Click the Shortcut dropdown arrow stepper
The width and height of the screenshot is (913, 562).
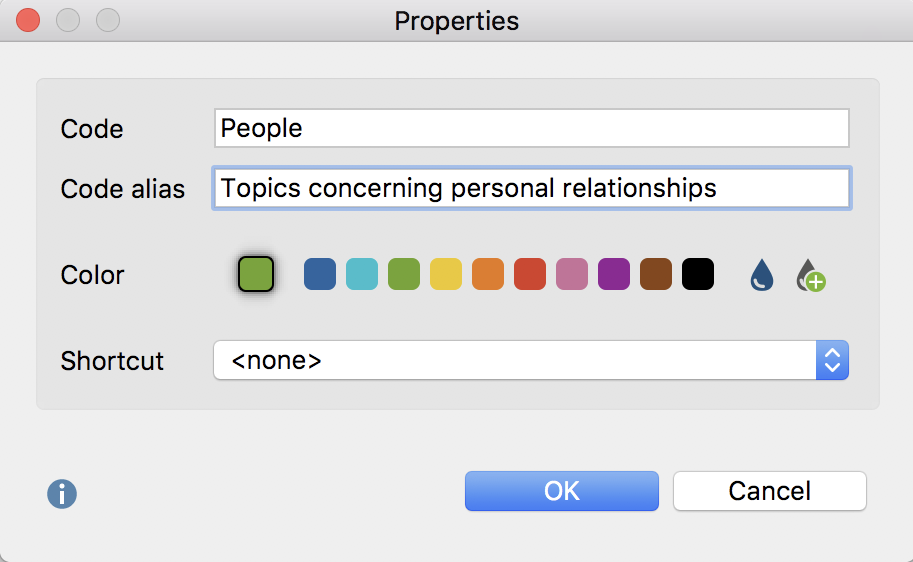click(832, 360)
